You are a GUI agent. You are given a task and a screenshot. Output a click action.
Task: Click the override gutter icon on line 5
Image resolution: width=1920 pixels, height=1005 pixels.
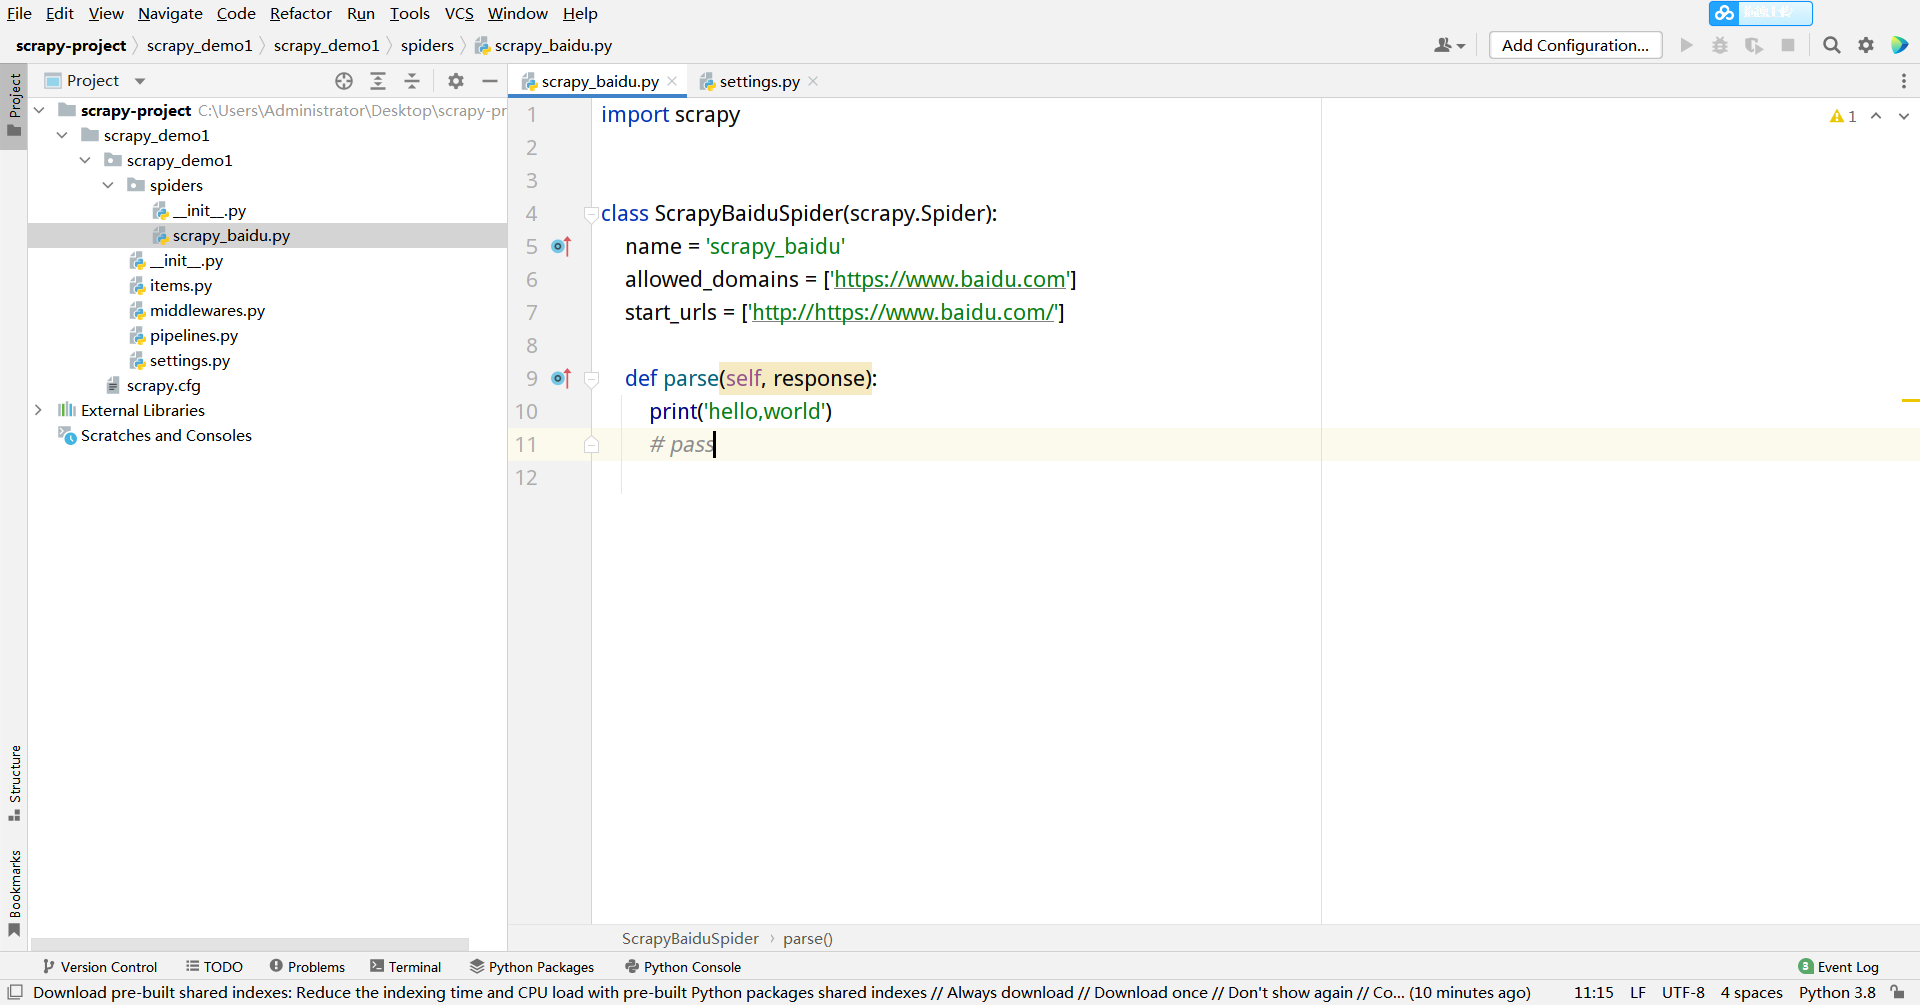coord(561,246)
